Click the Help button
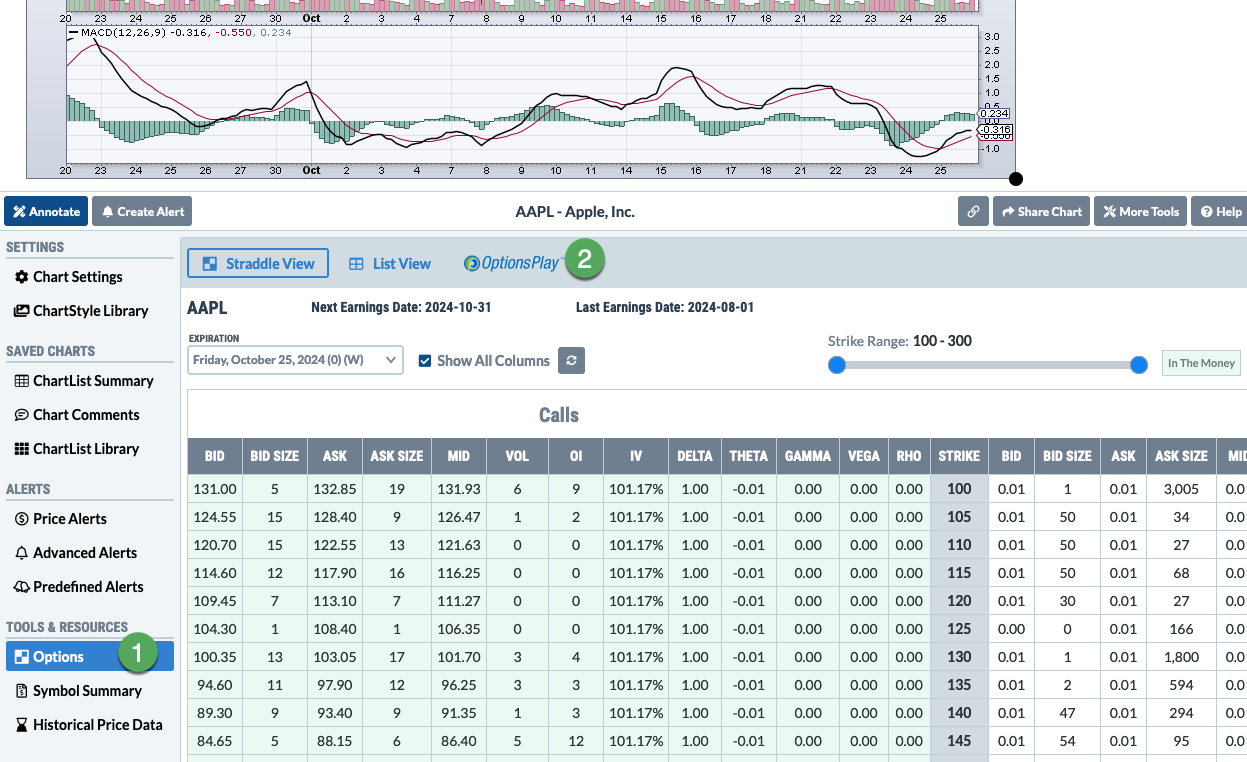 click(1220, 211)
